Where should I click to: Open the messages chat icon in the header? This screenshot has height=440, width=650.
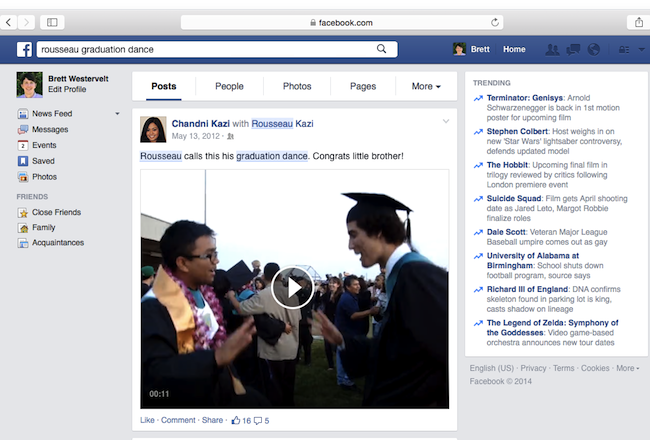coord(573,50)
